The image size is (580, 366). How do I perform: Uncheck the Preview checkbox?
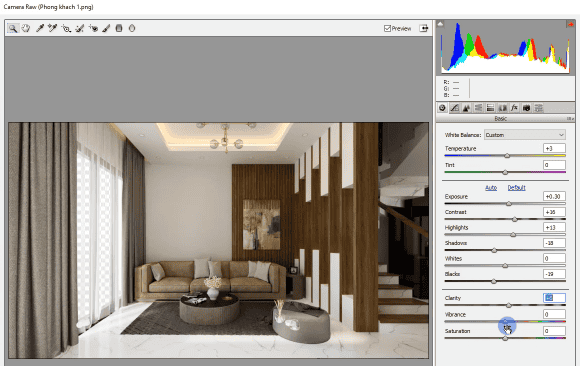(x=387, y=28)
